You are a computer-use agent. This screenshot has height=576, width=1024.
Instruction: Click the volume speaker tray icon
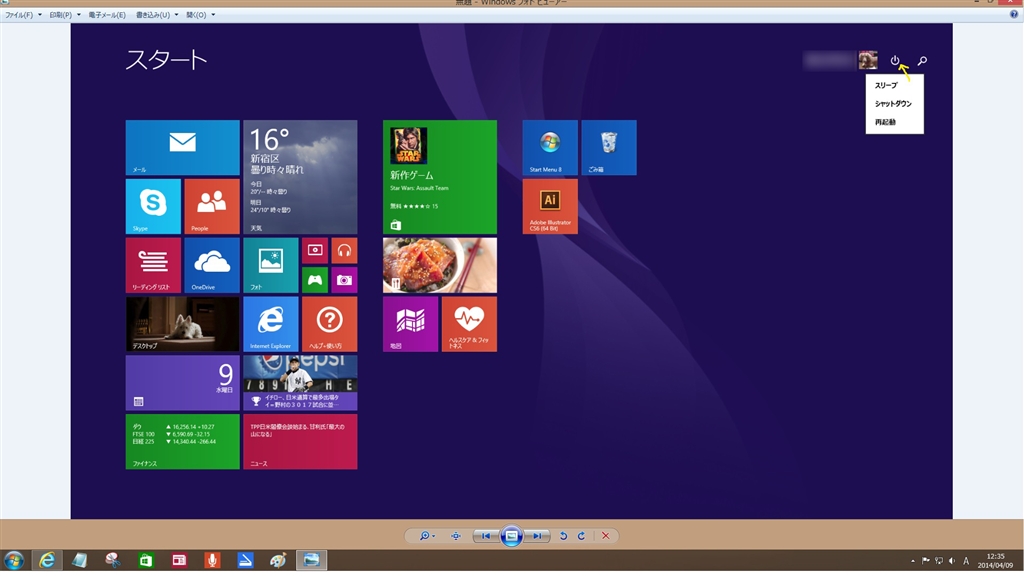952,561
